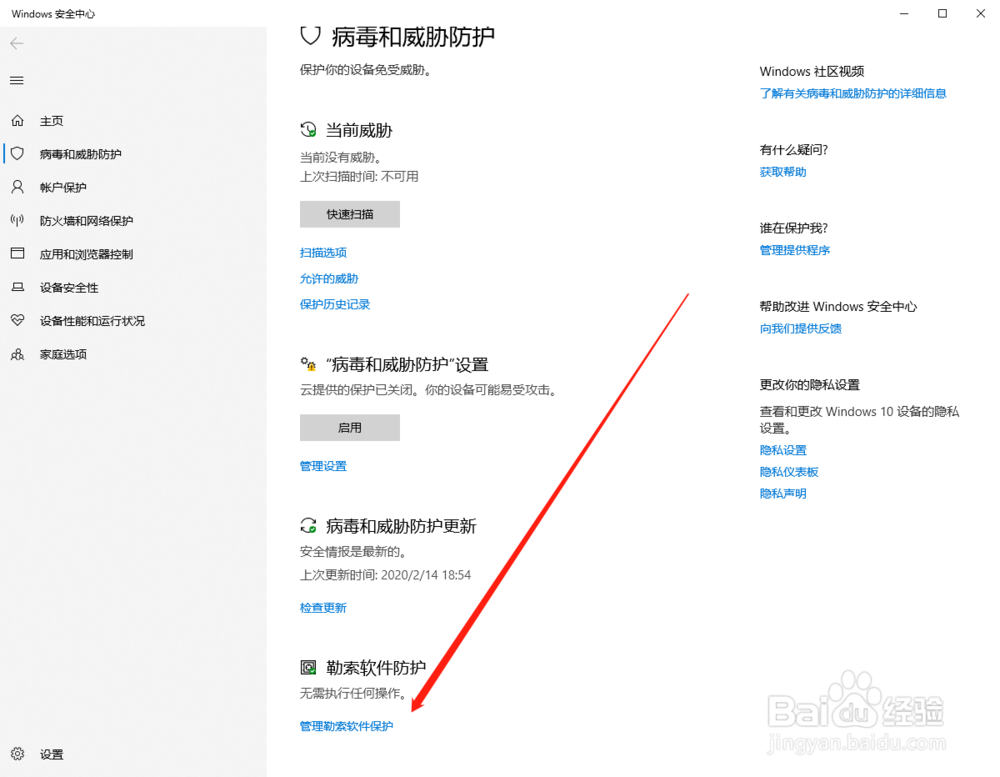Screen dimensions: 1000x777
Task: Click the browser window icon for 应用和浏览器控制
Action: click(17, 253)
